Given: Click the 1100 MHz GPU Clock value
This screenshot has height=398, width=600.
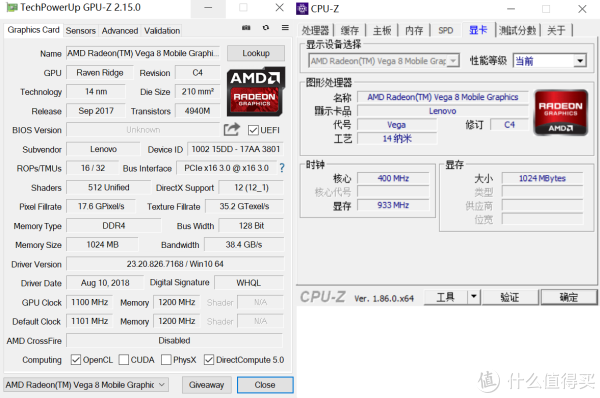Looking at the screenshot, I should pyautogui.click(x=90, y=302).
